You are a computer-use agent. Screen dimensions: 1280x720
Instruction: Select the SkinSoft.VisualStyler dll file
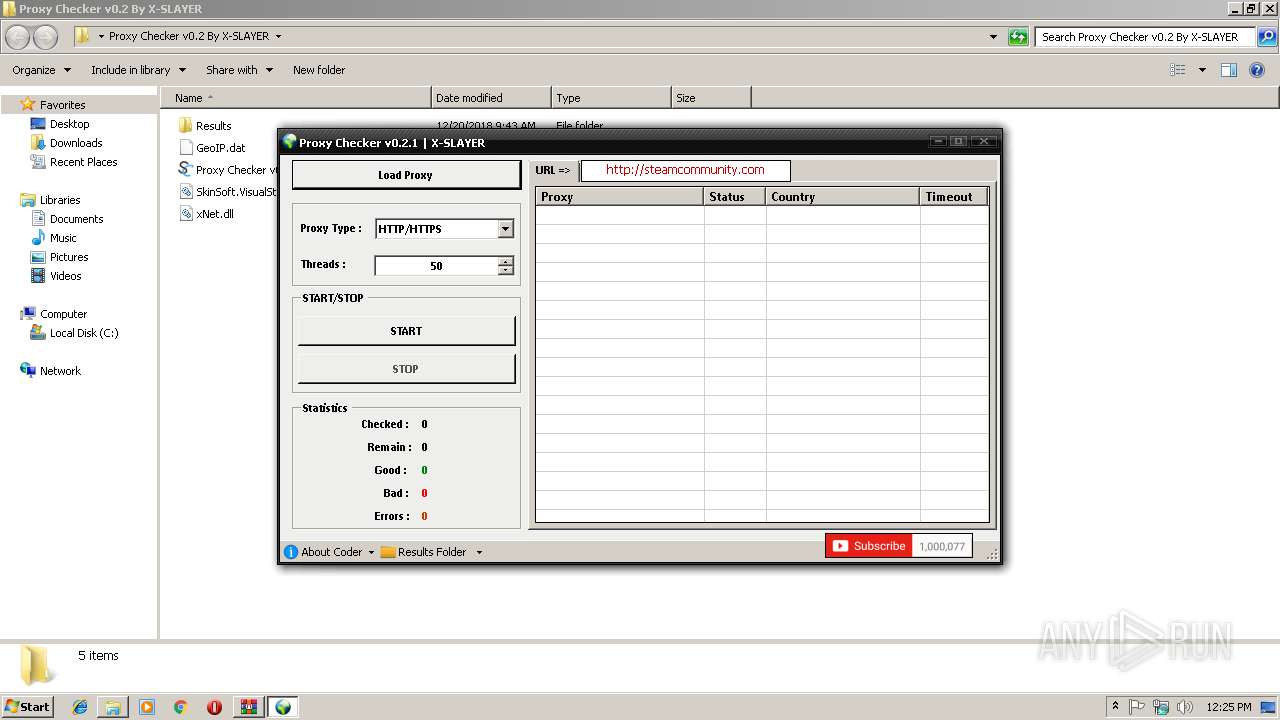coord(228,192)
